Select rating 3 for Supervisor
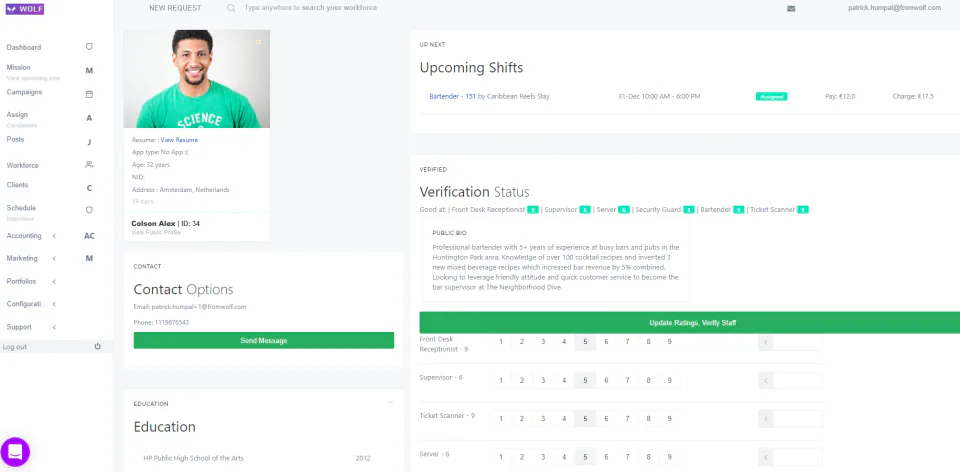The image size is (960, 472). coord(543,380)
